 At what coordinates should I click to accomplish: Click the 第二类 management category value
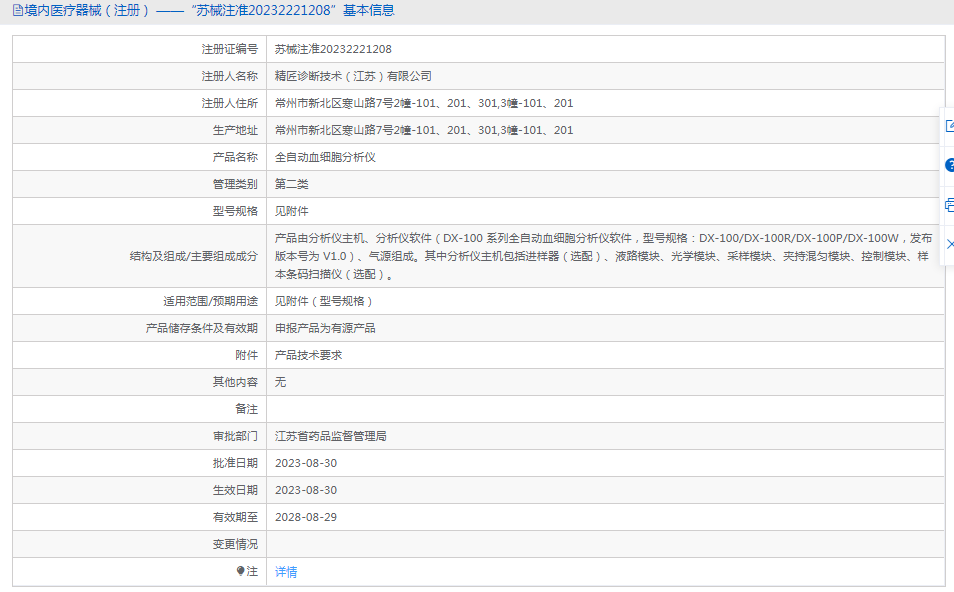(291, 184)
